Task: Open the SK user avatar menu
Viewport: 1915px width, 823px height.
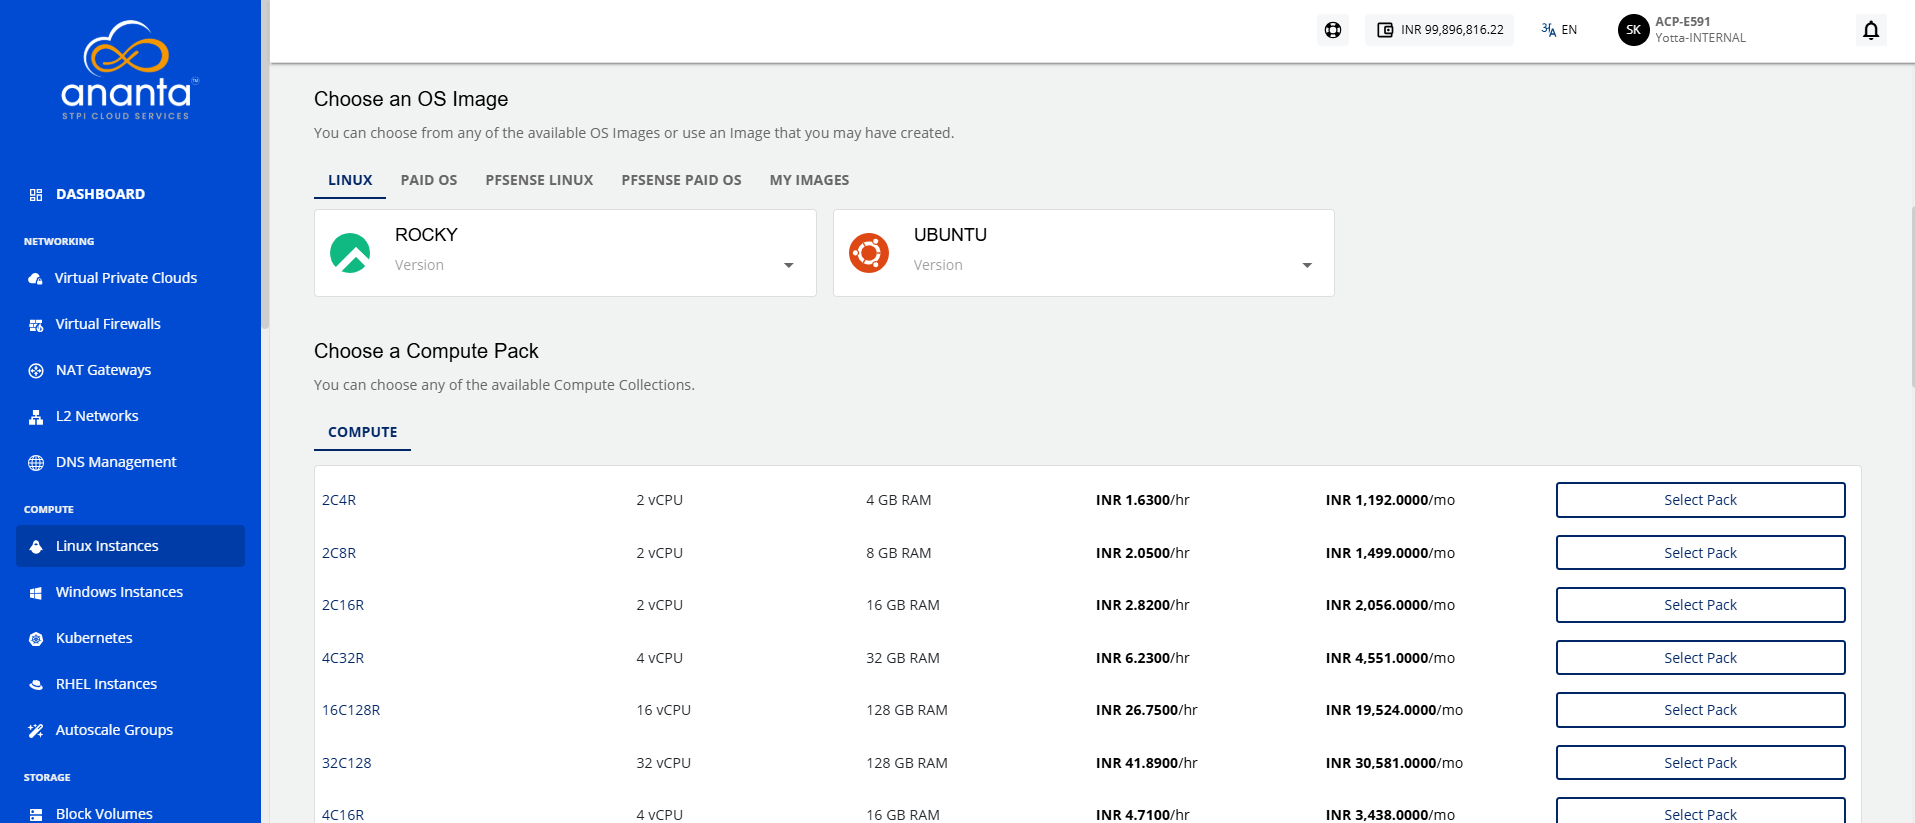Action: (1633, 30)
